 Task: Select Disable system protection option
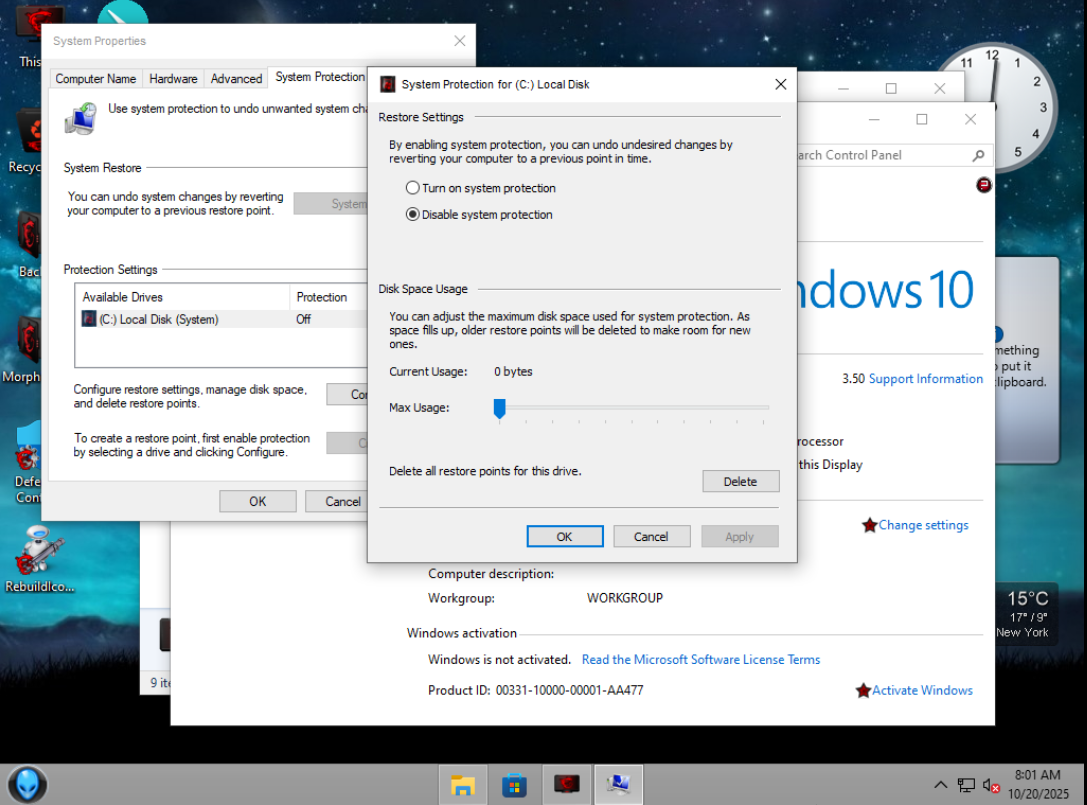click(x=413, y=215)
